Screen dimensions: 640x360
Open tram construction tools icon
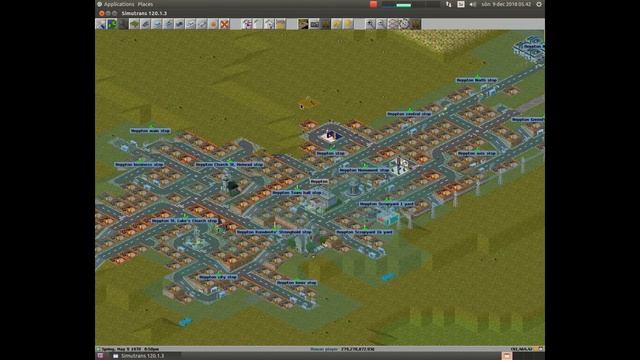tap(168, 24)
